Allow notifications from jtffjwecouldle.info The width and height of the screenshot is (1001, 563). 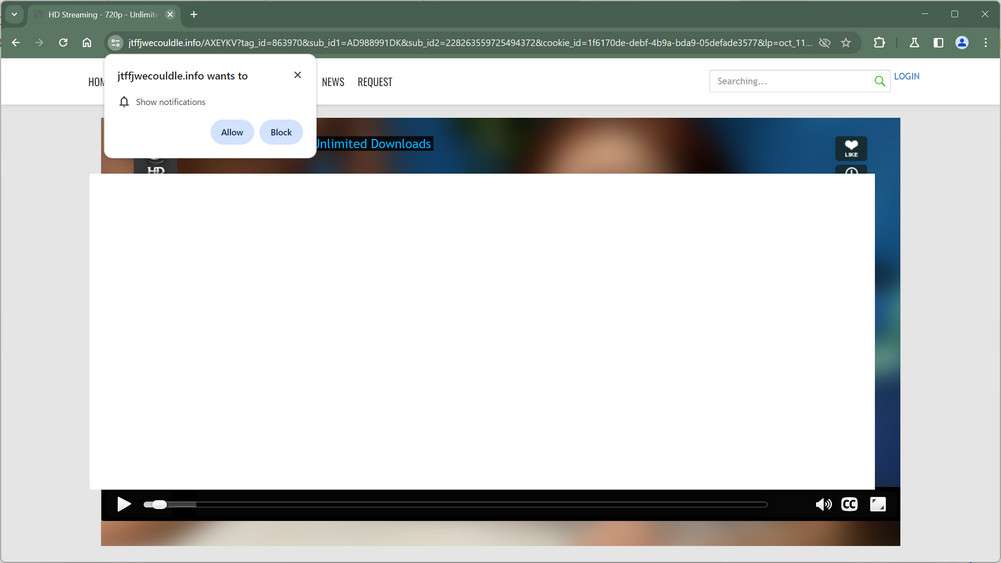tap(232, 132)
